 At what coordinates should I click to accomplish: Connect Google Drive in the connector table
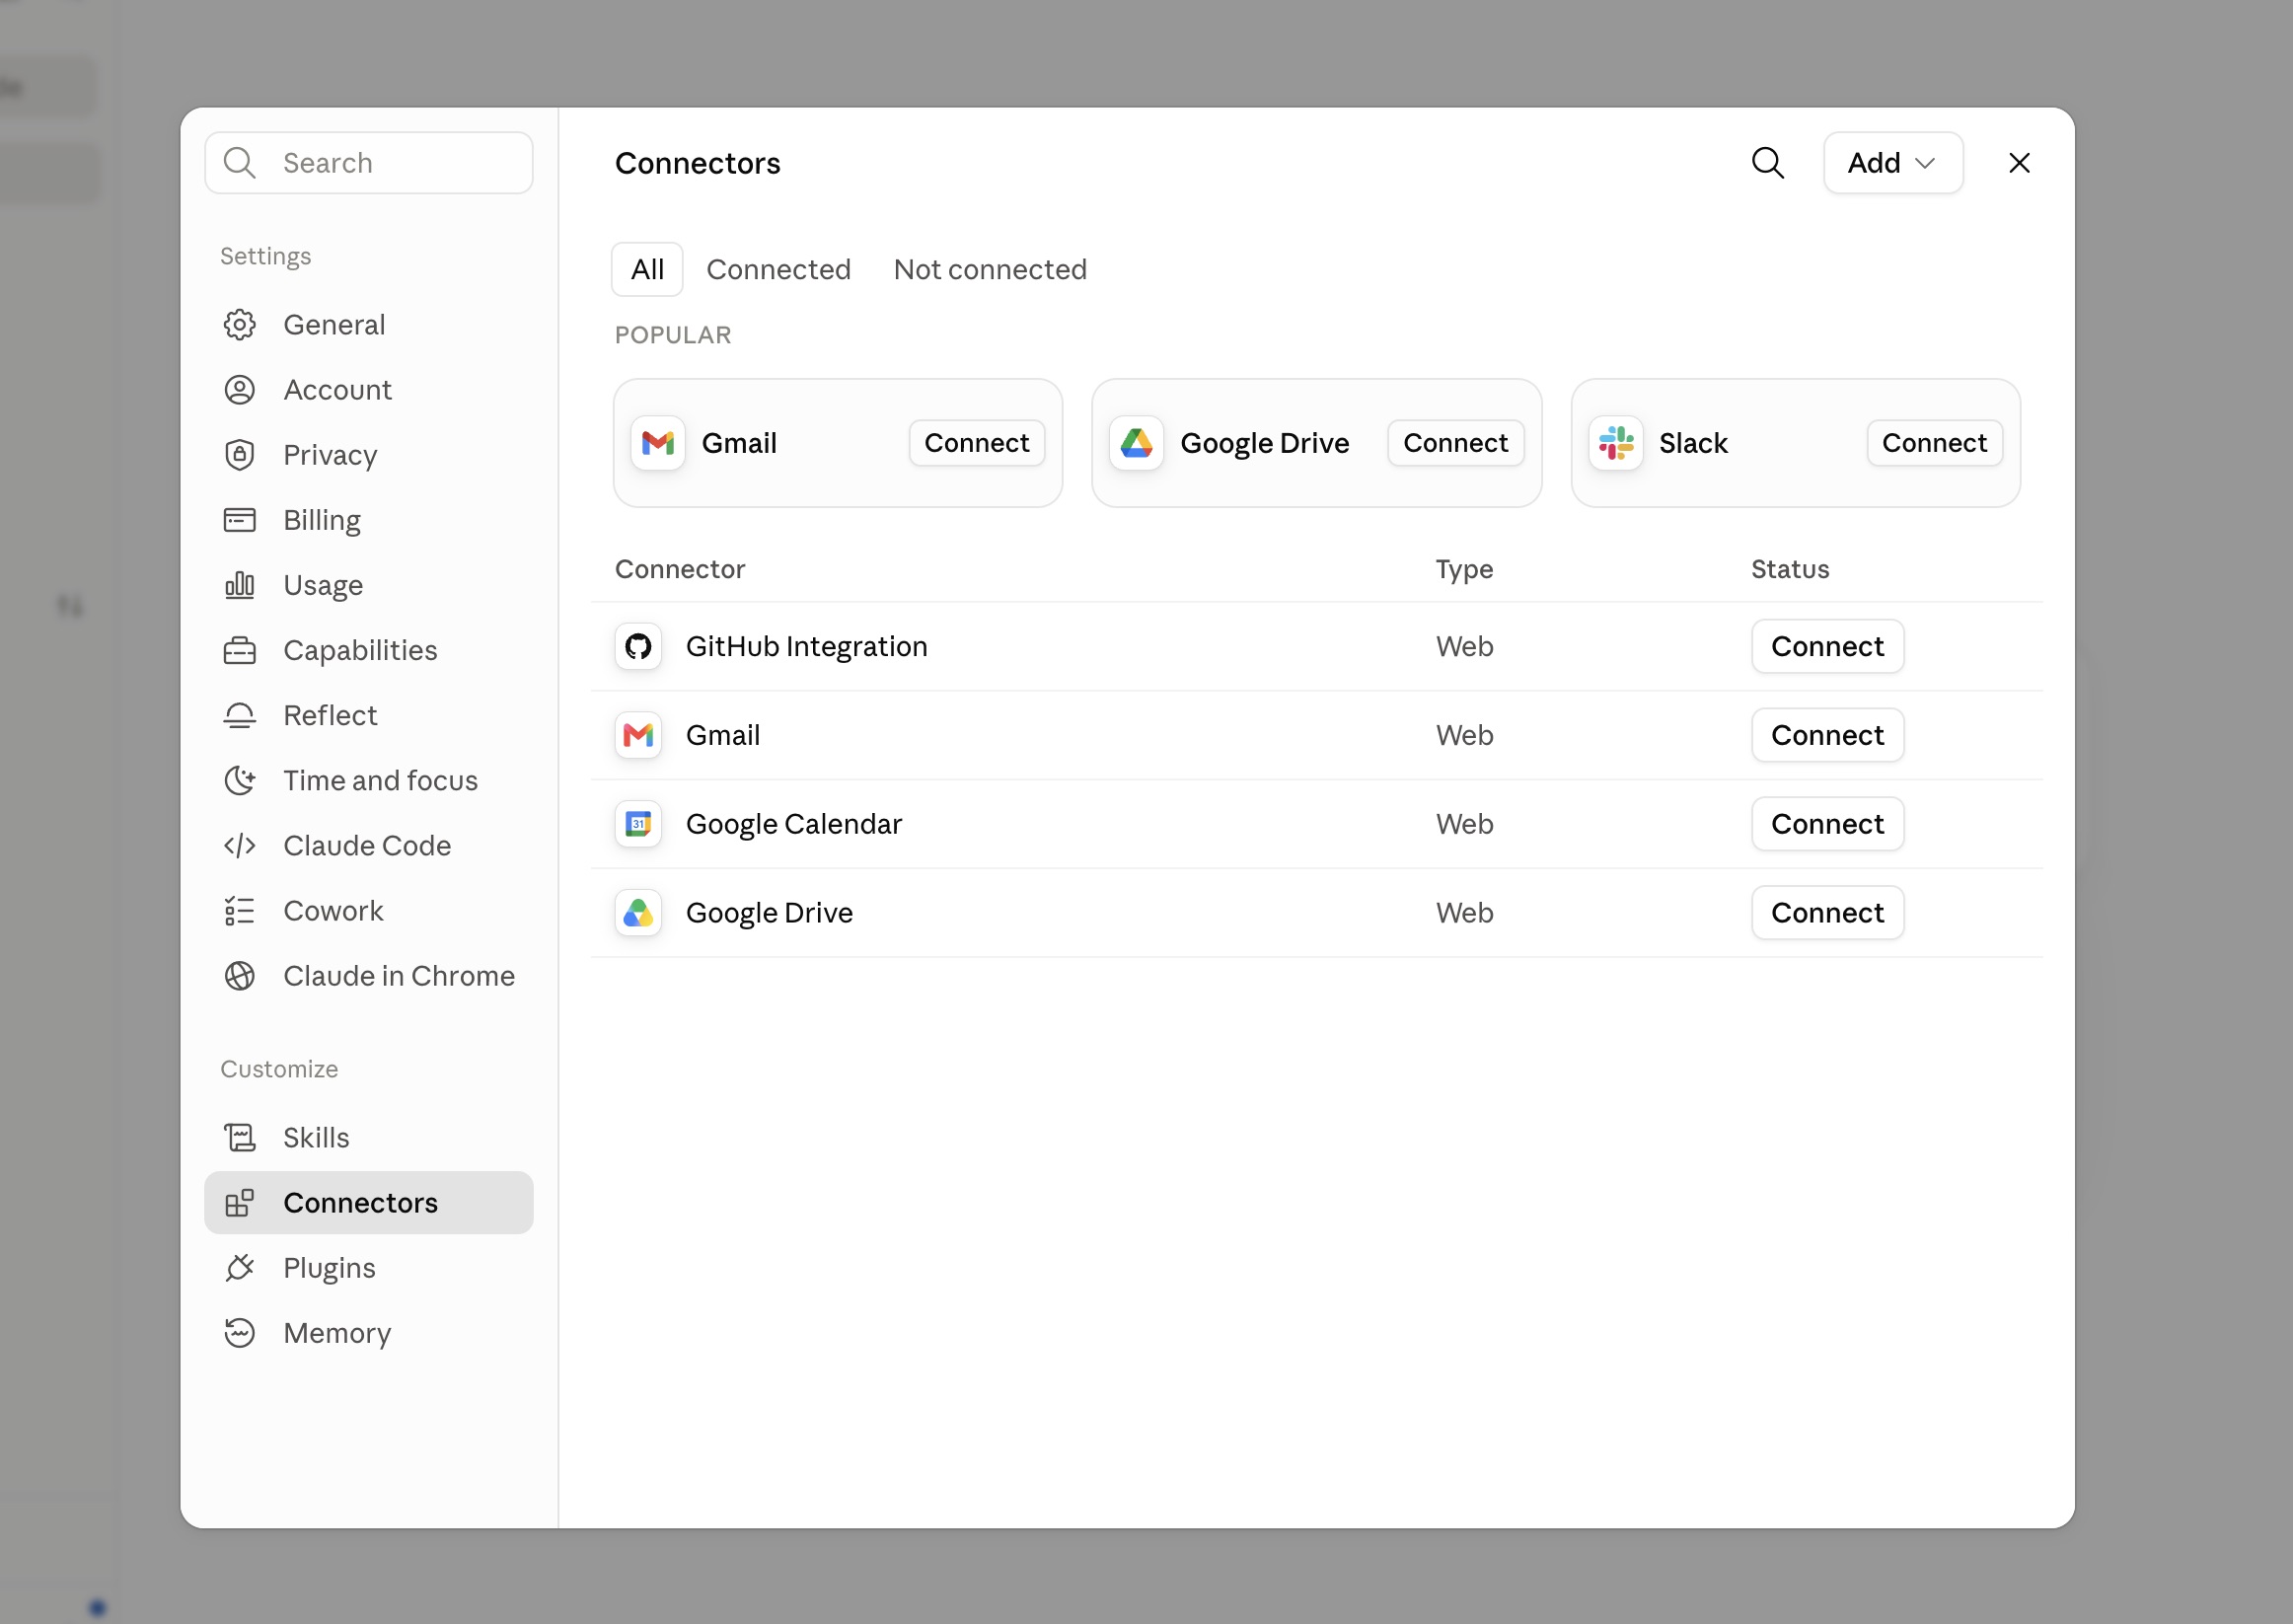coord(1827,913)
